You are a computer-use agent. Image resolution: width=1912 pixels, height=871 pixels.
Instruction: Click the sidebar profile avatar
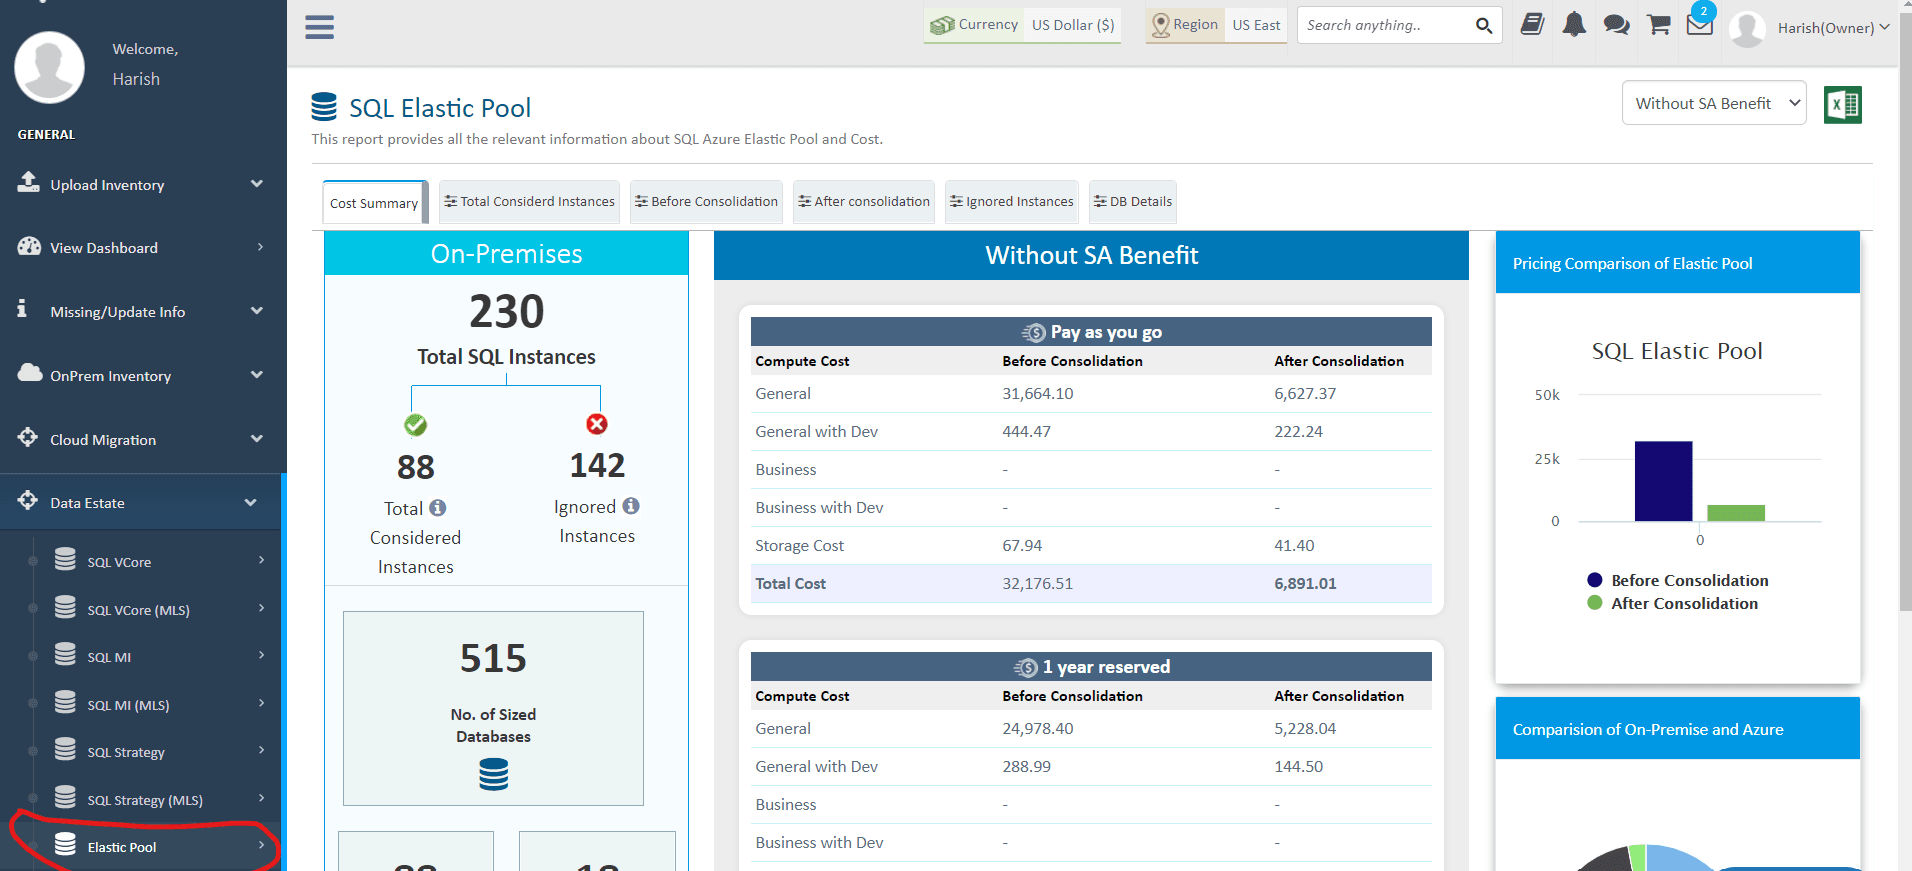pos(49,67)
